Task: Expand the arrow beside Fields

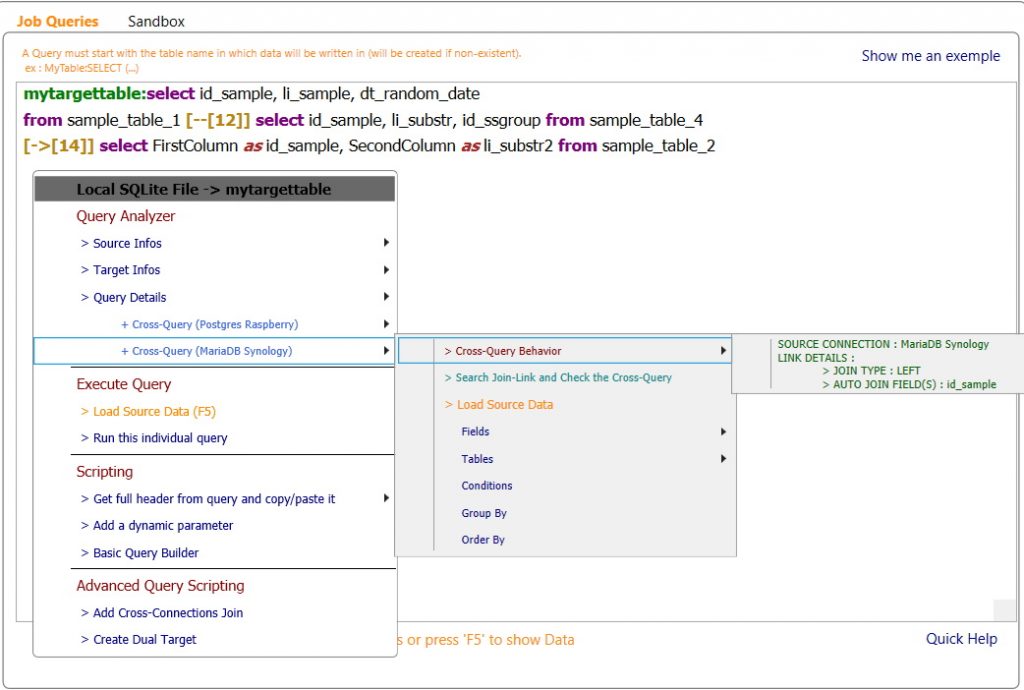Action: pyautogui.click(x=723, y=431)
